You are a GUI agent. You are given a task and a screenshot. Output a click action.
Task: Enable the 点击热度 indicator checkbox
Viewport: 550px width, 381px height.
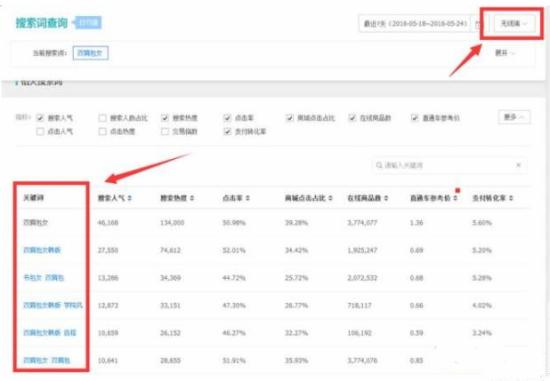[102, 132]
